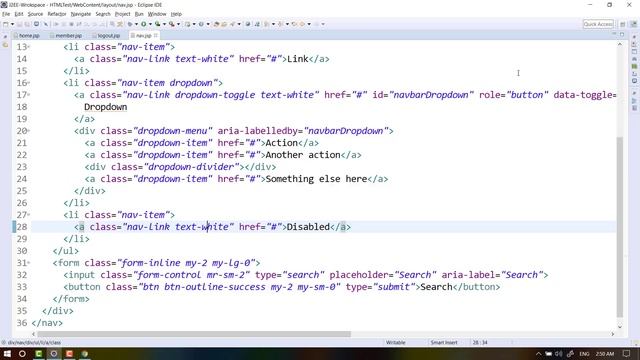Click the cursor position "28 : 34" in status bar
Viewport: 640px width, 360px height.
480,342
